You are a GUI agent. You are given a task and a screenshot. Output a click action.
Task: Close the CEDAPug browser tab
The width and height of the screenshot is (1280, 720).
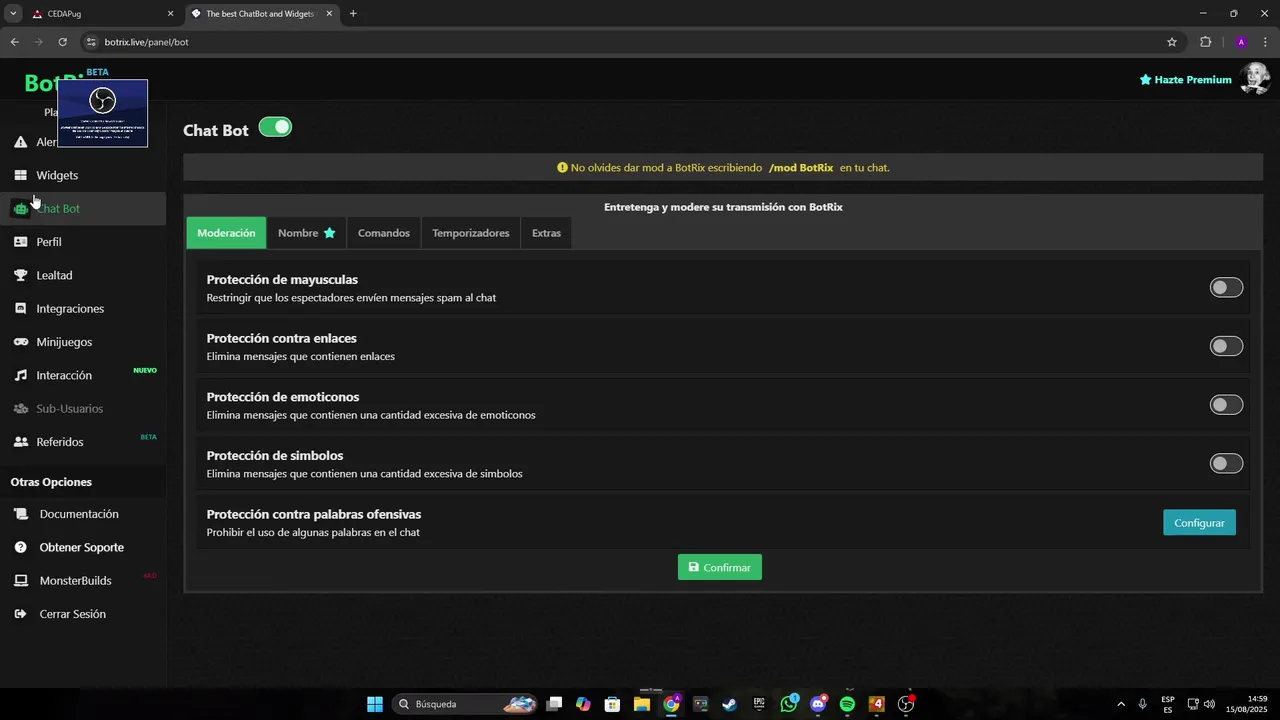[170, 14]
